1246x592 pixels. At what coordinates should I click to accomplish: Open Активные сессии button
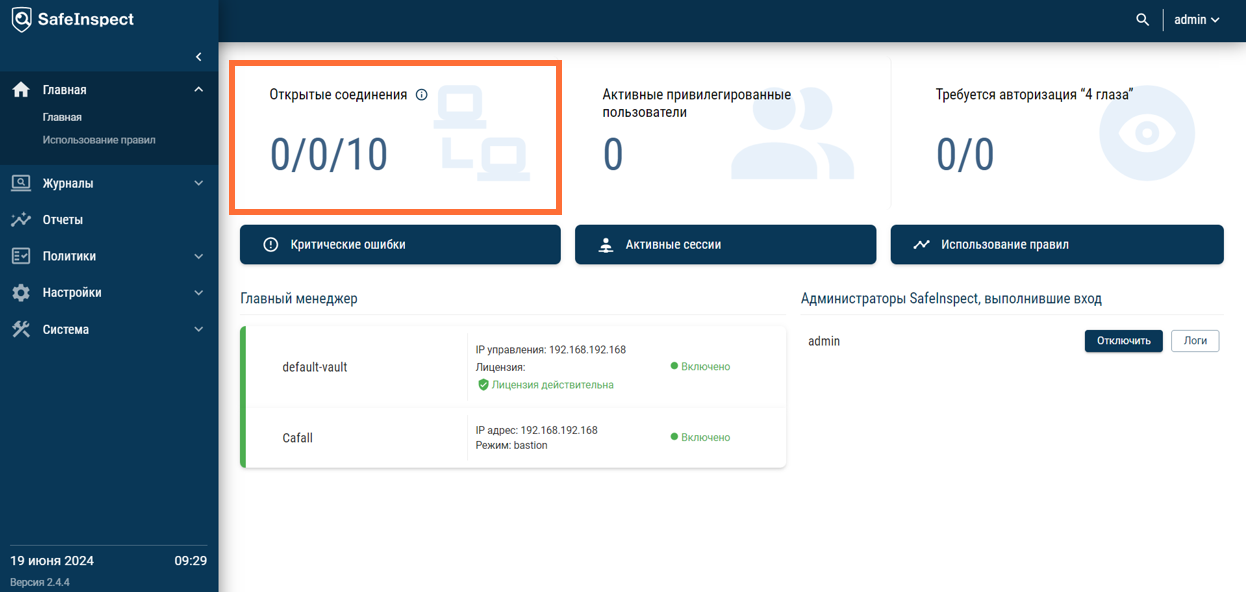725,244
